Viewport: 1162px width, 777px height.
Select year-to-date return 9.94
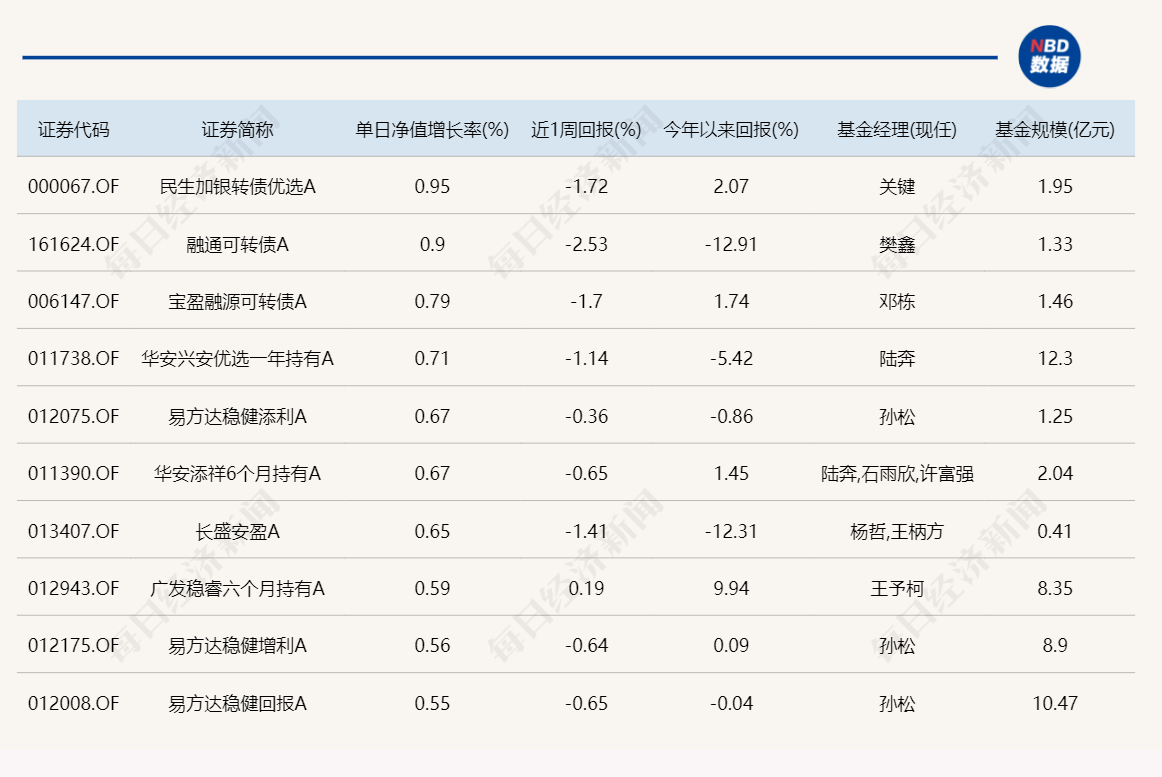tap(731, 588)
